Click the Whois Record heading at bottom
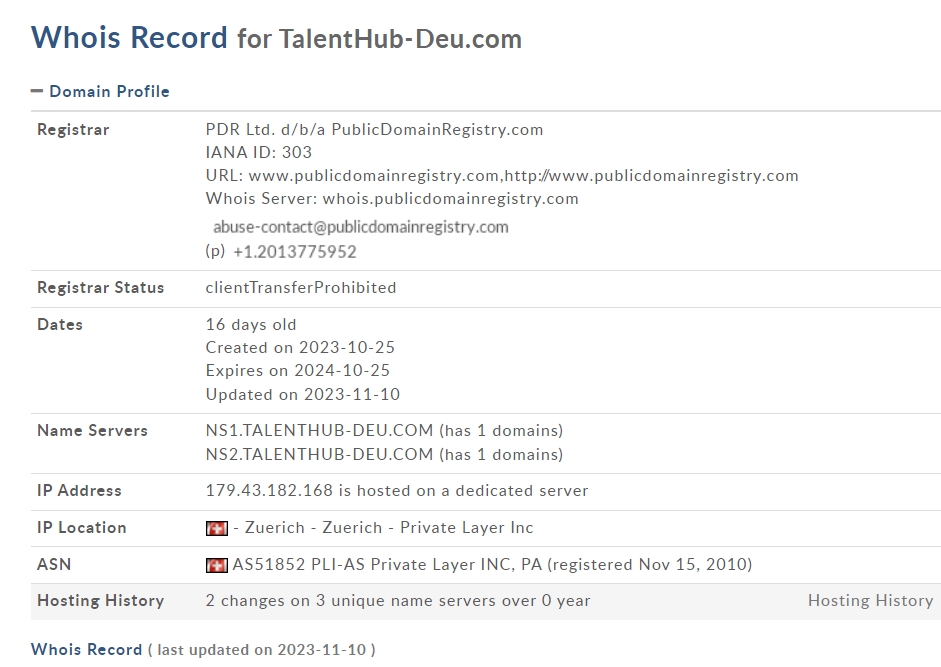Image resolution: width=941 pixels, height=667 pixels. pos(86,650)
